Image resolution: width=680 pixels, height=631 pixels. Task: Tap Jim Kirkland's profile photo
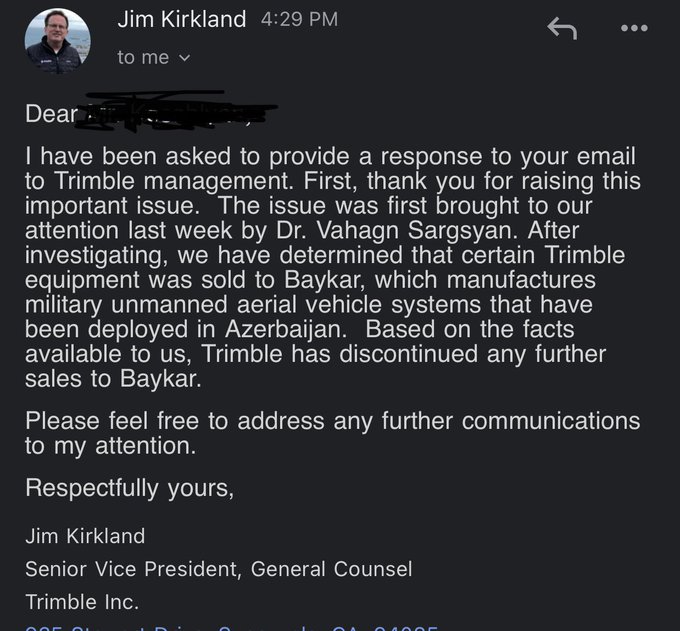pyautogui.click(x=58, y=40)
